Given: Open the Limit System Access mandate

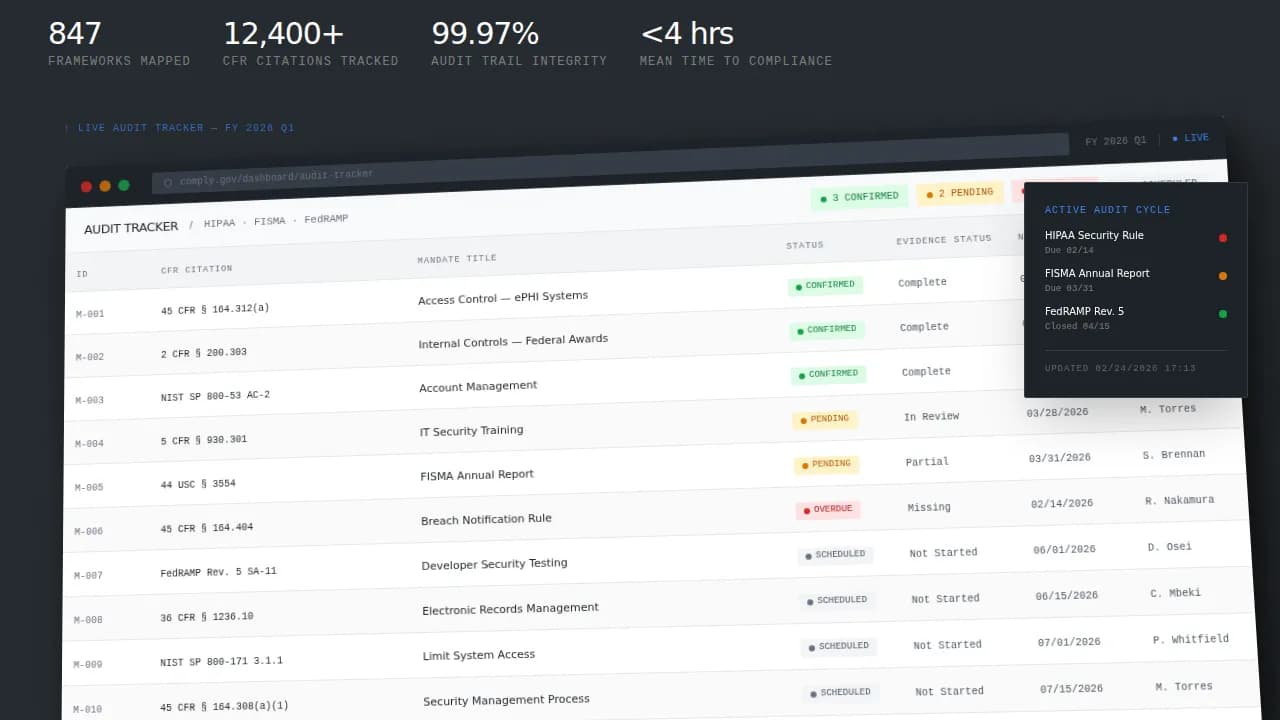Looking at the screenshot, I should click(x=479, y=656).
